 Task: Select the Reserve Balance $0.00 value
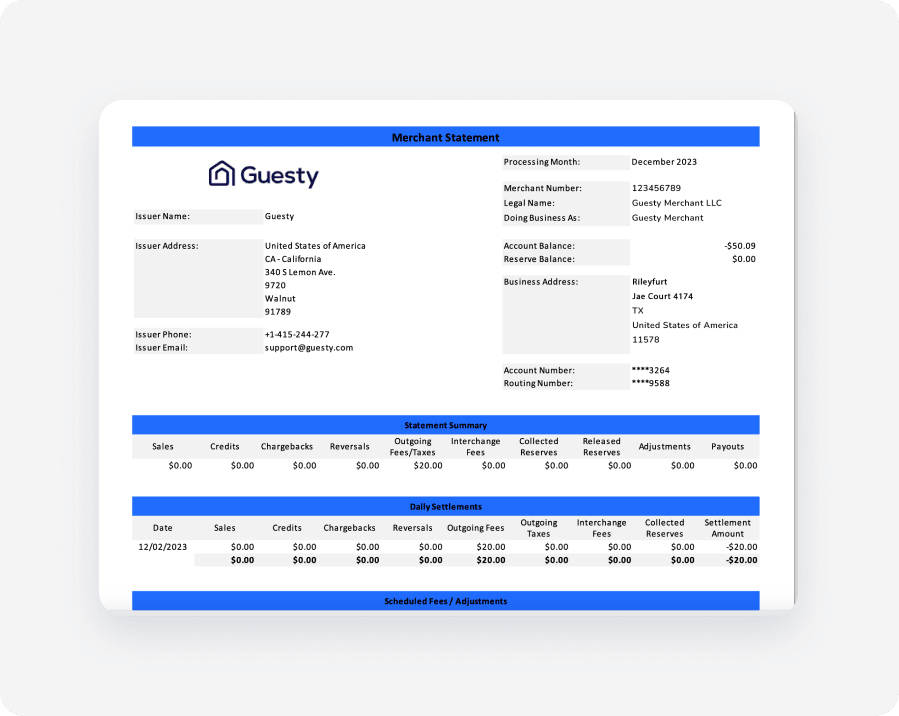(744, 259)
